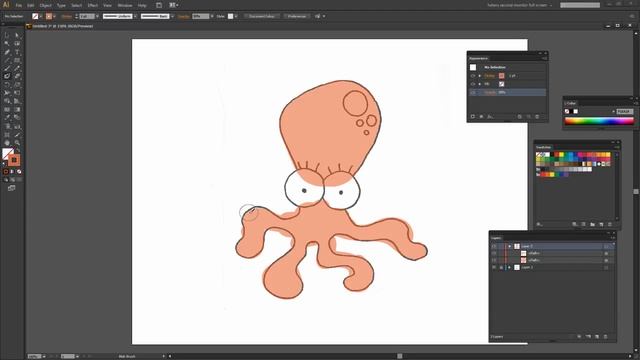The height and width of the screenshot is (360, 640).
Task: Toggle visibility of Layer 2
Action: click(494, 246)
